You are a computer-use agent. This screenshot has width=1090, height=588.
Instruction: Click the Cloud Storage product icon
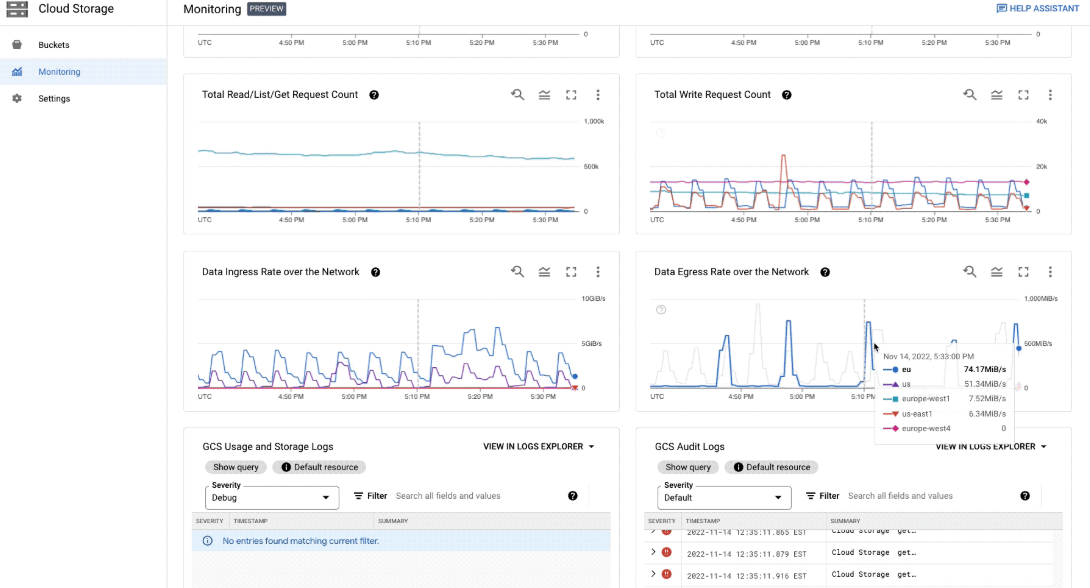point(16,9)
